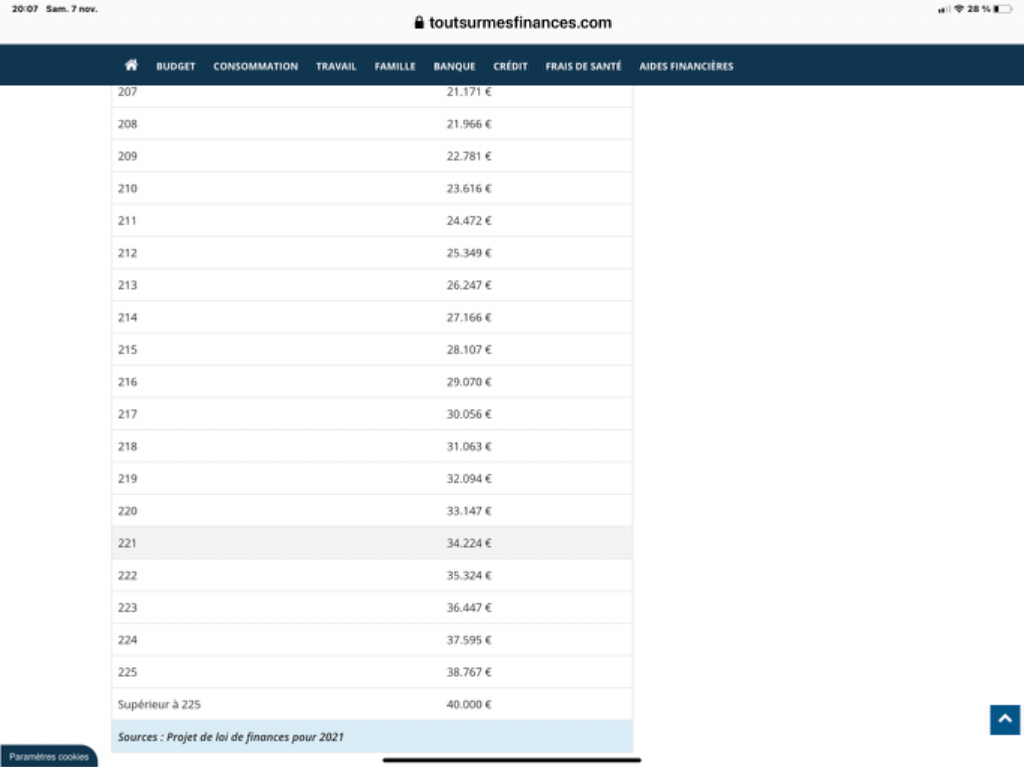Open AIDES FINANCIÈRES in the navbar

(x=686, y=67)
